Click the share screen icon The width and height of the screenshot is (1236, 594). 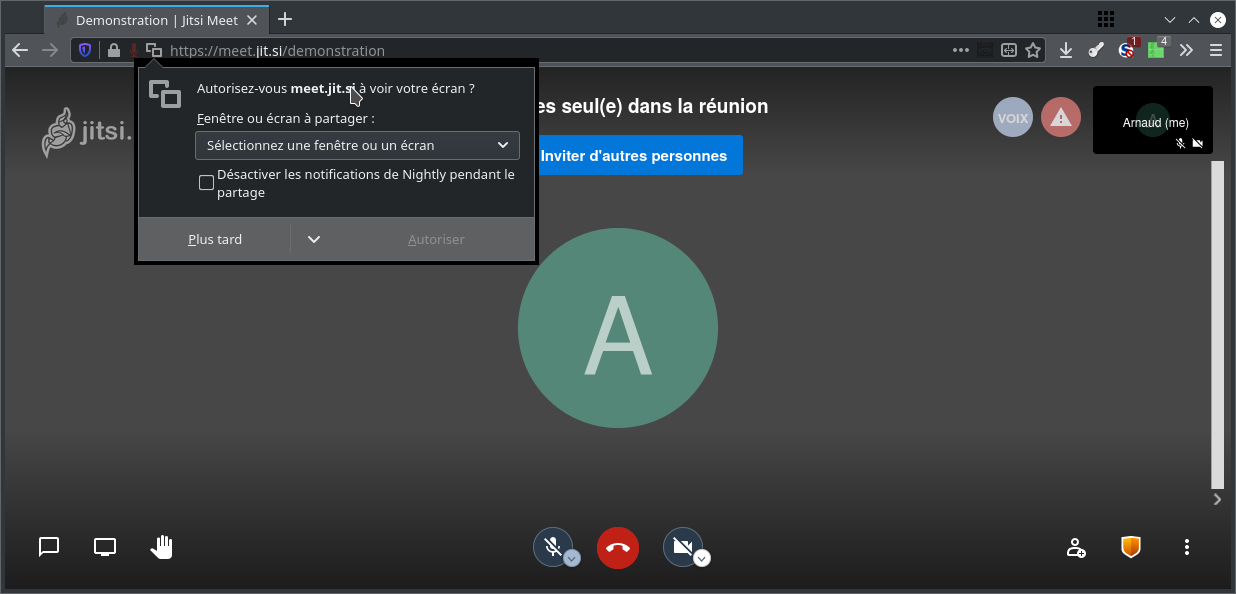(x=105, y=547)
